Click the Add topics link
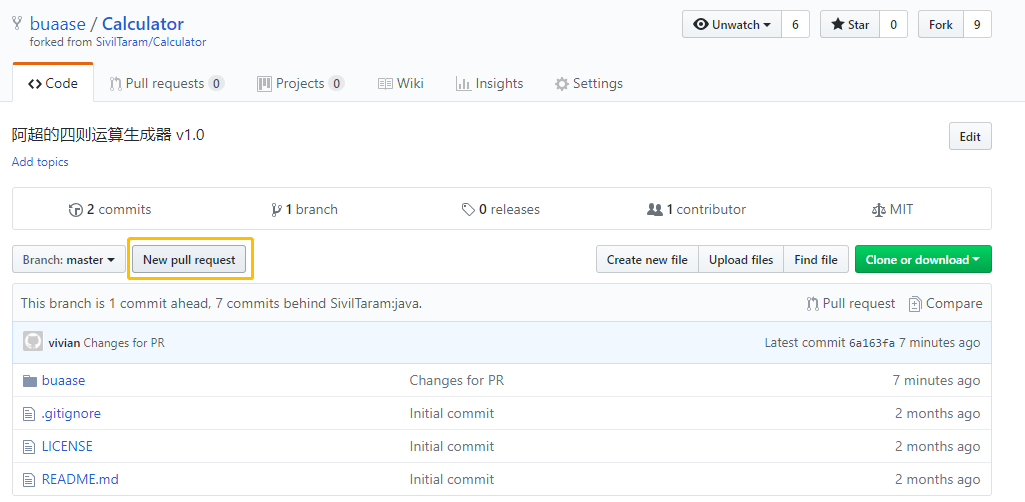This screenshot has height=502, width=1025. pos(40,161)
